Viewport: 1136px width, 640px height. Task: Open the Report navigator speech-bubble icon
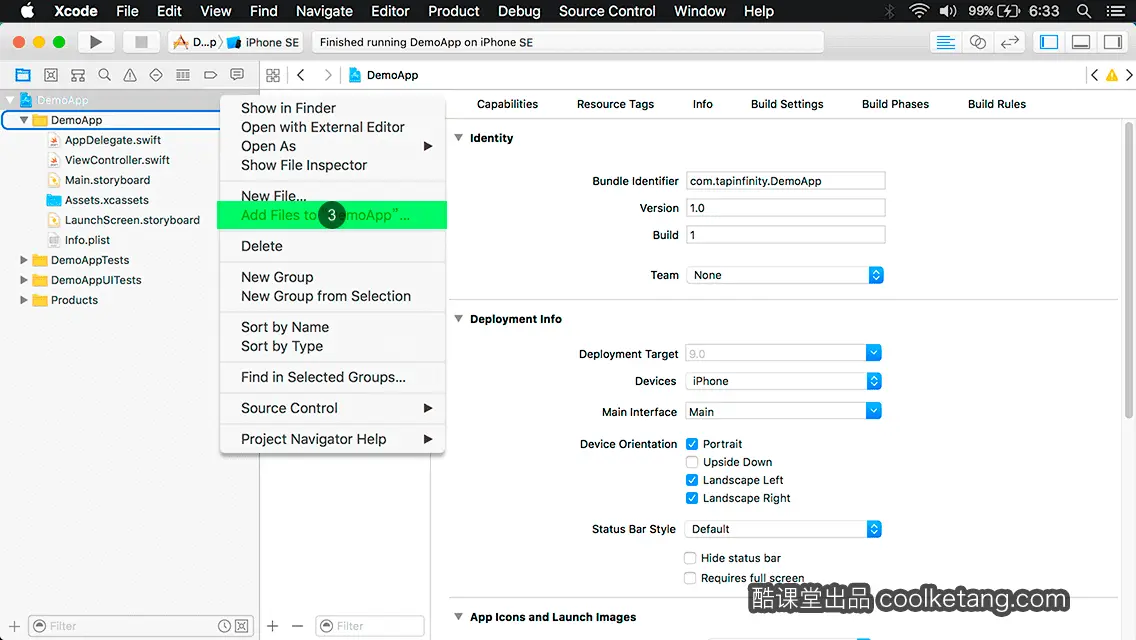point(237,75)
